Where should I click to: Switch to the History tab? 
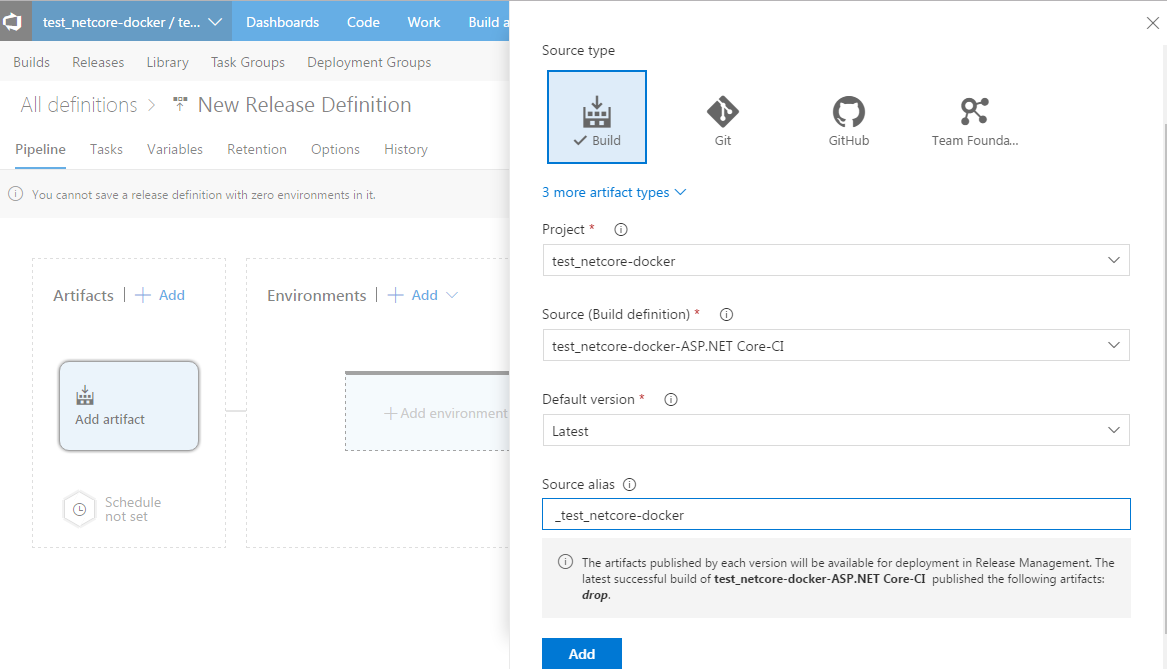point(406,150)
